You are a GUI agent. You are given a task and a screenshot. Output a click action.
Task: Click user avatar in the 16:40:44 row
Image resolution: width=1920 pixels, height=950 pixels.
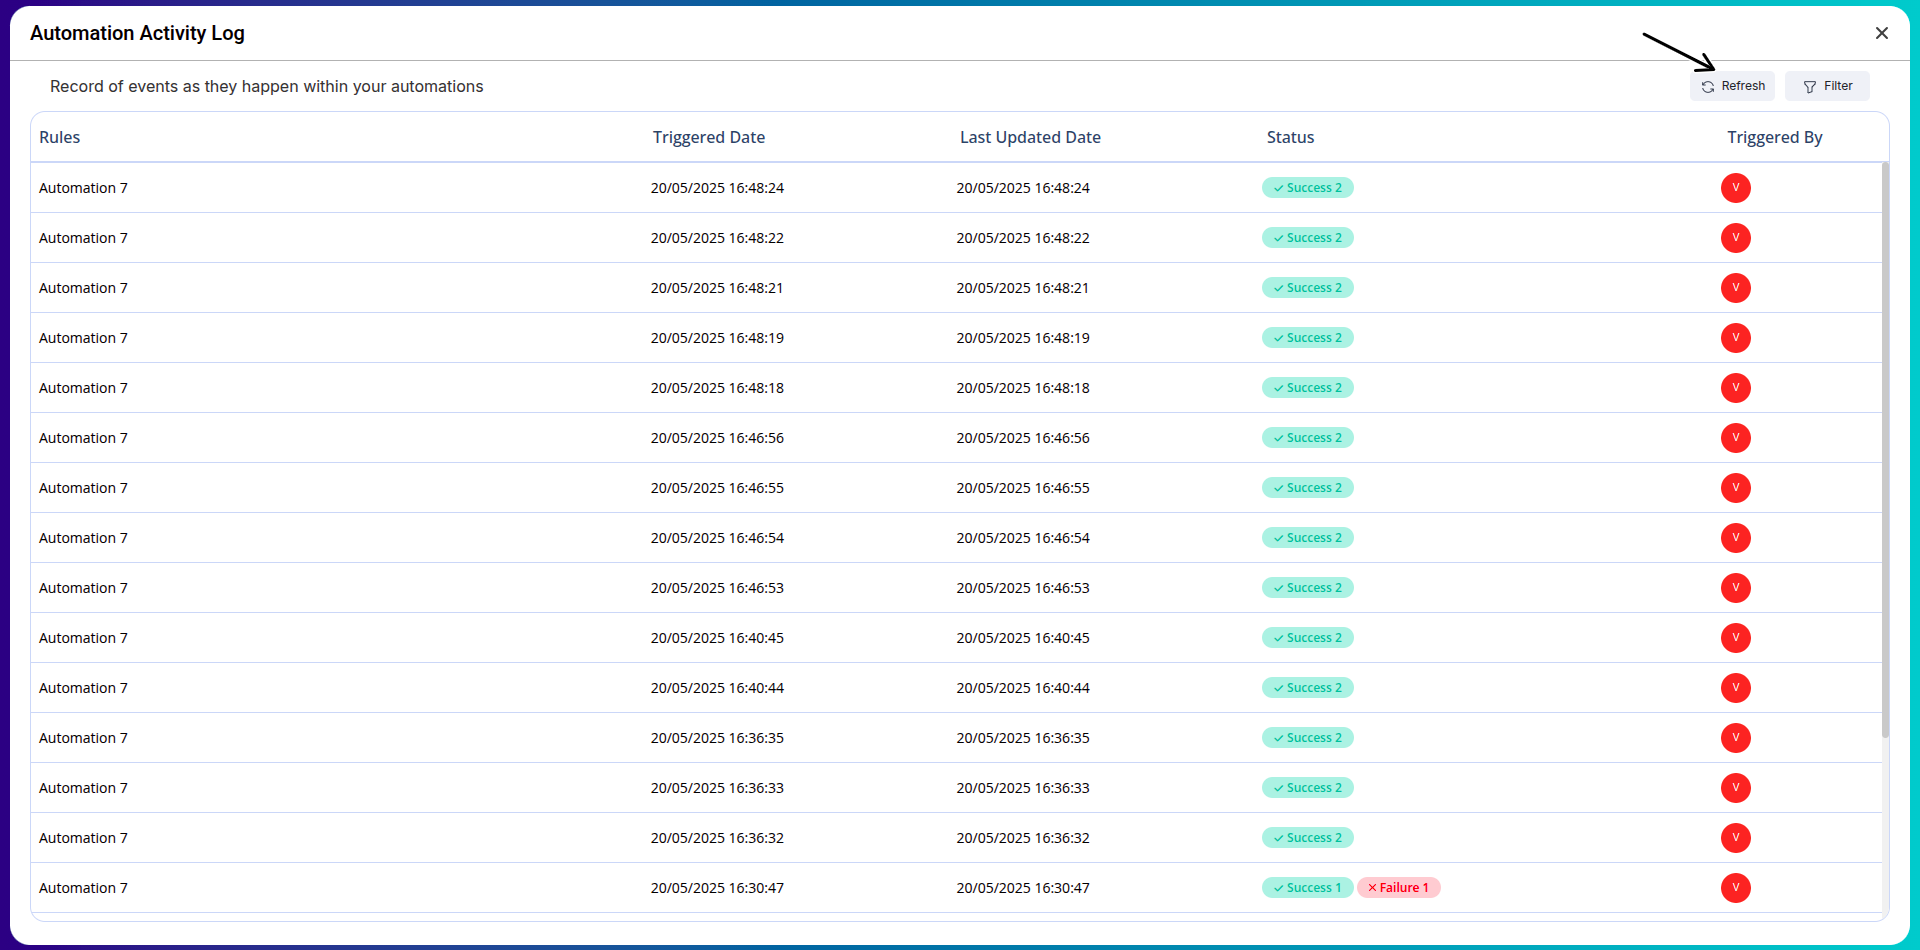(1735, 688)
